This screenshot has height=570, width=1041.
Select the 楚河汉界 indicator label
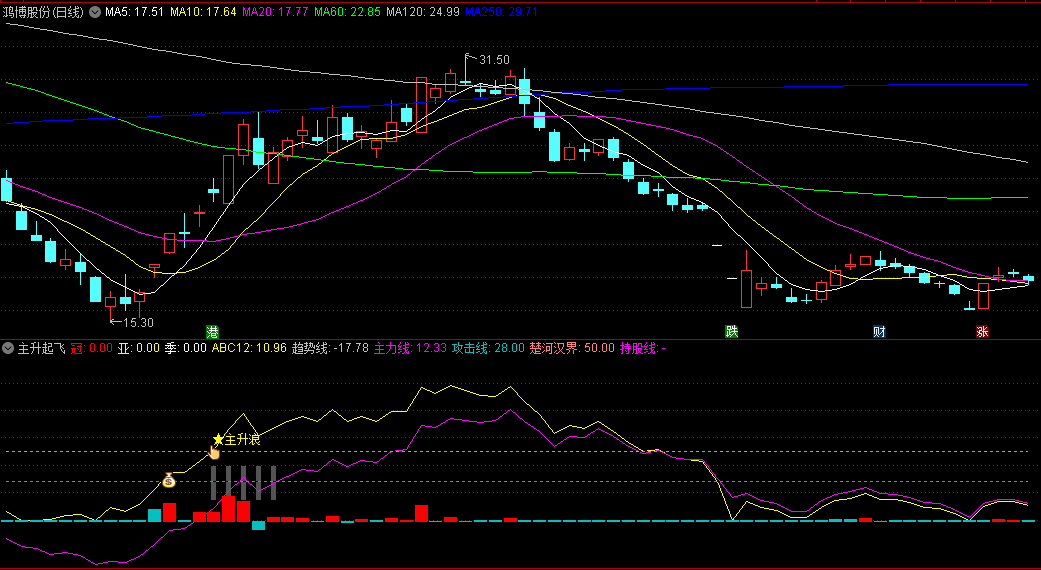coord(570,348)
